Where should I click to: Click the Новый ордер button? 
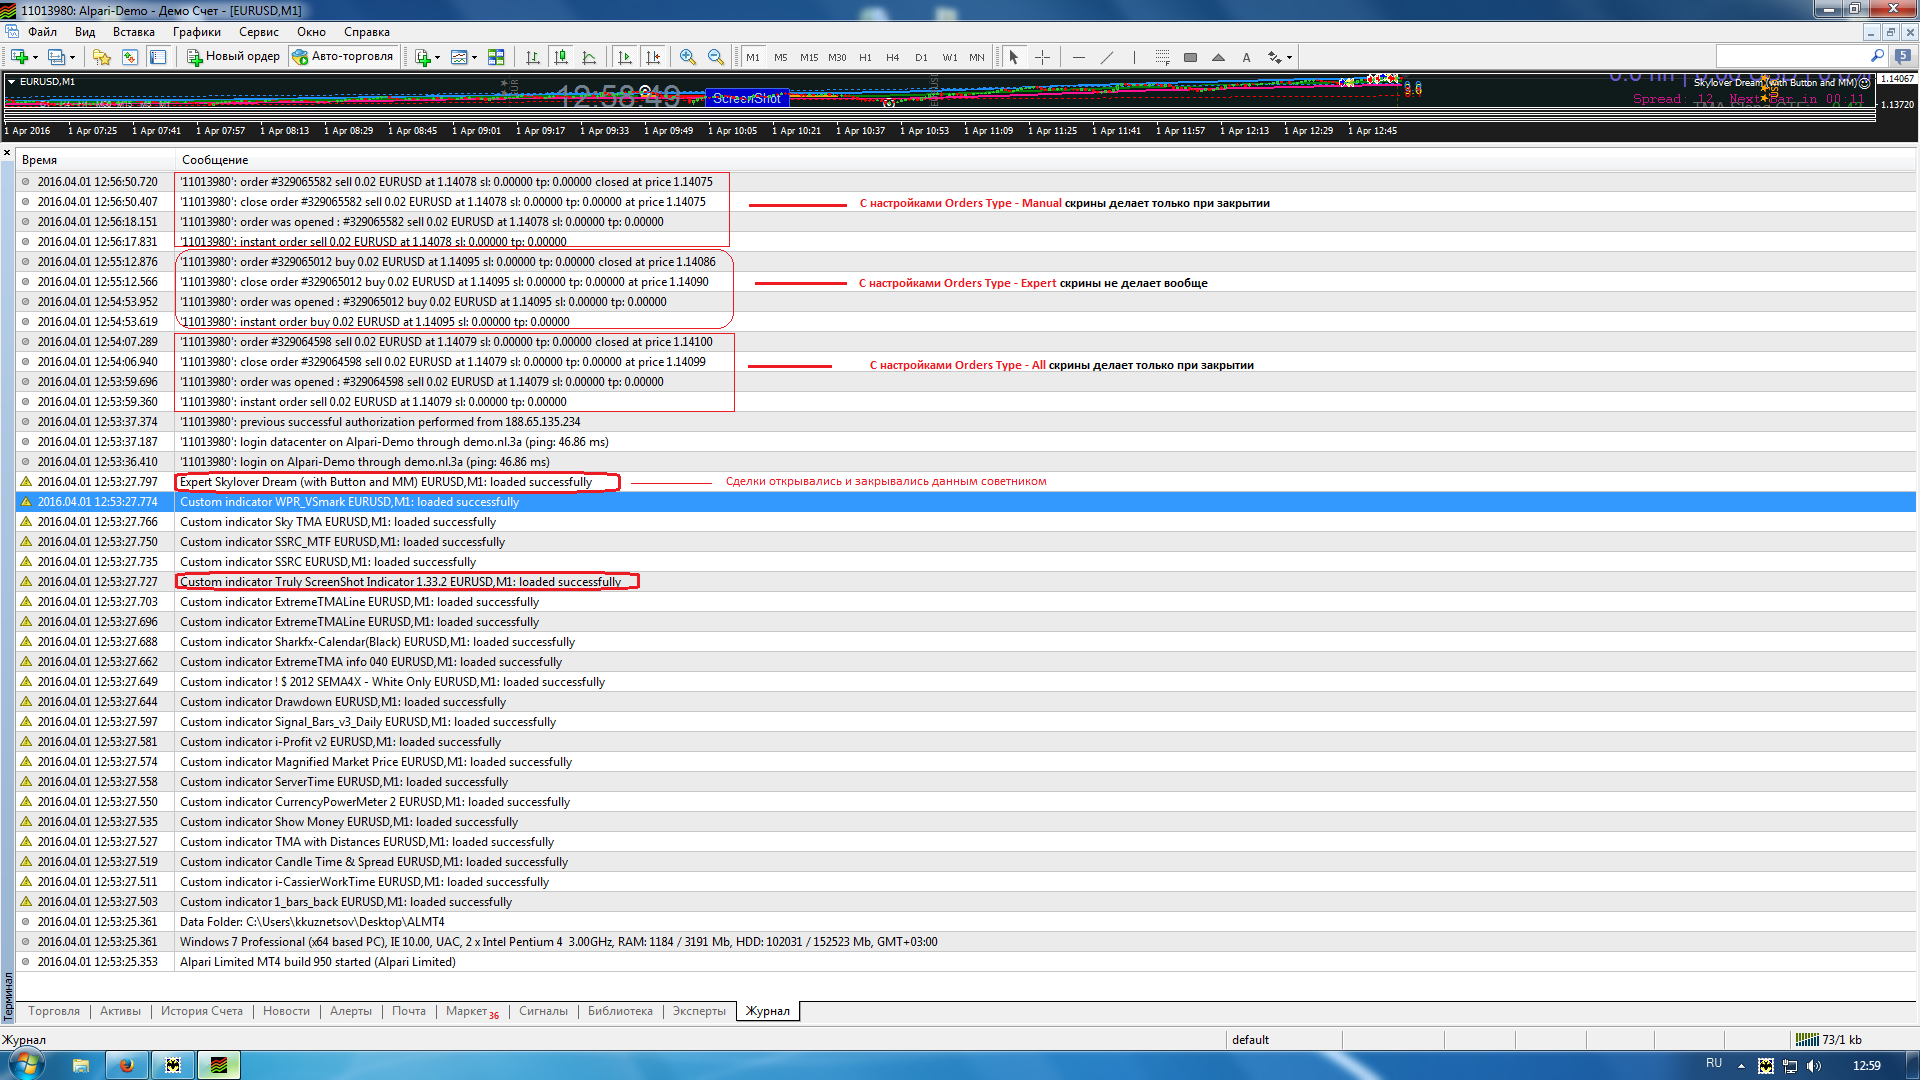pyautogui.click(x=233, y=57)
